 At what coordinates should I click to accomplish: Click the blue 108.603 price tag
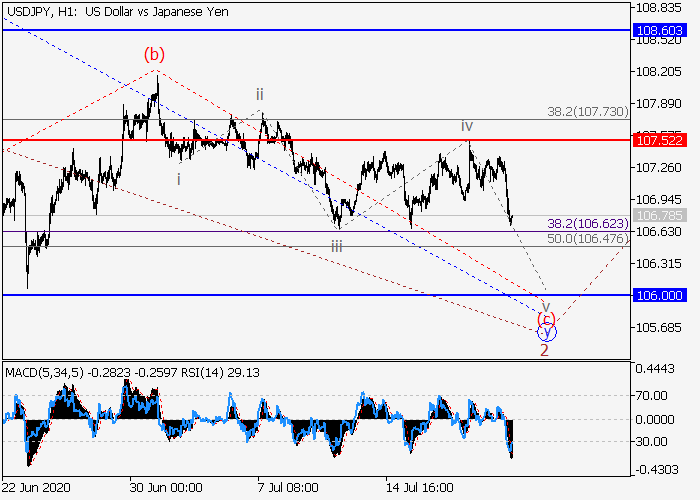coord(659,31)
